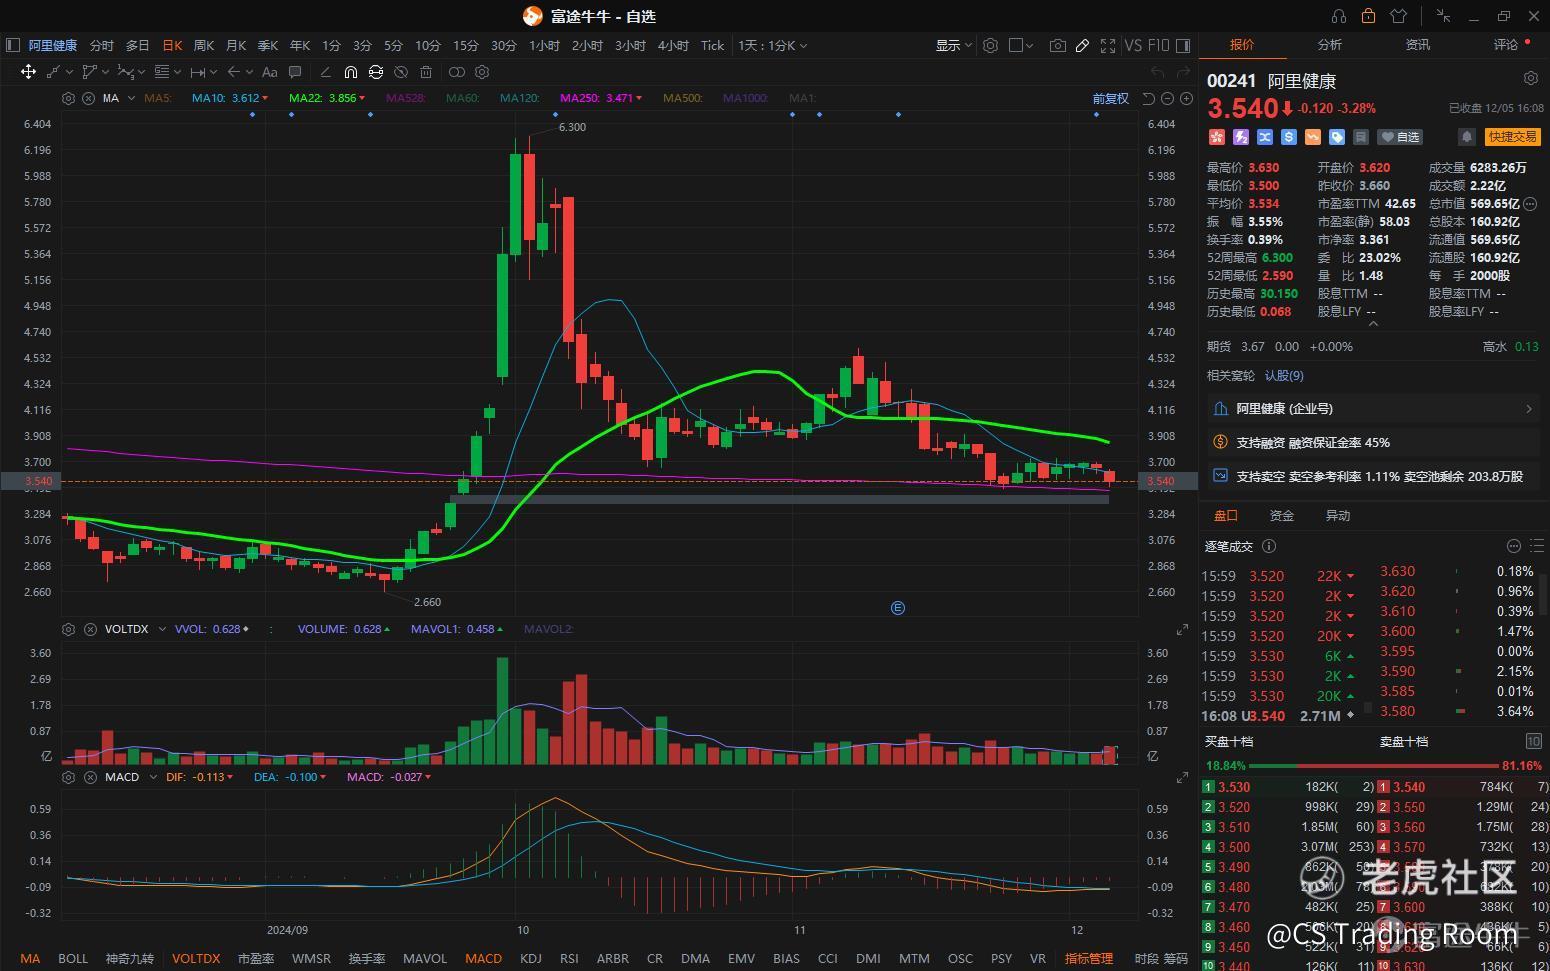Open quote panel settings gear
Screen dimensions: 1550x971
1530,78
